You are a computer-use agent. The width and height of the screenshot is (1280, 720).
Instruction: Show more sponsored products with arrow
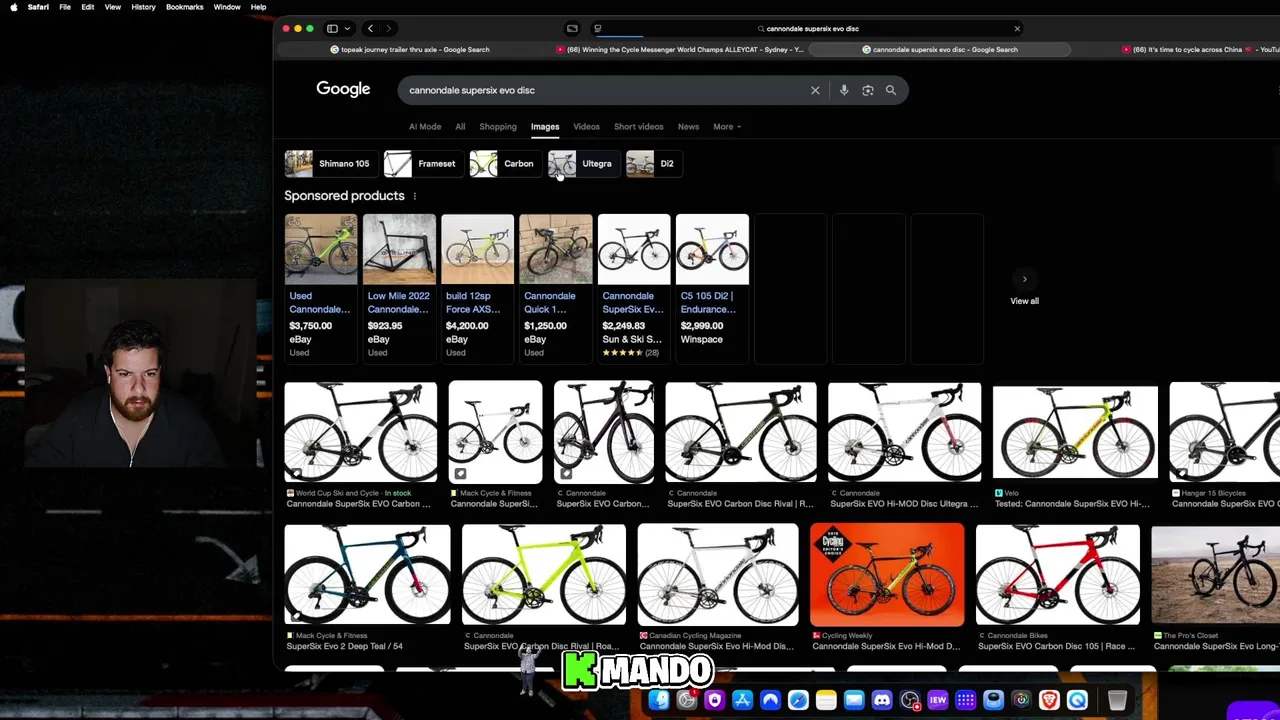pos(1024,279)
